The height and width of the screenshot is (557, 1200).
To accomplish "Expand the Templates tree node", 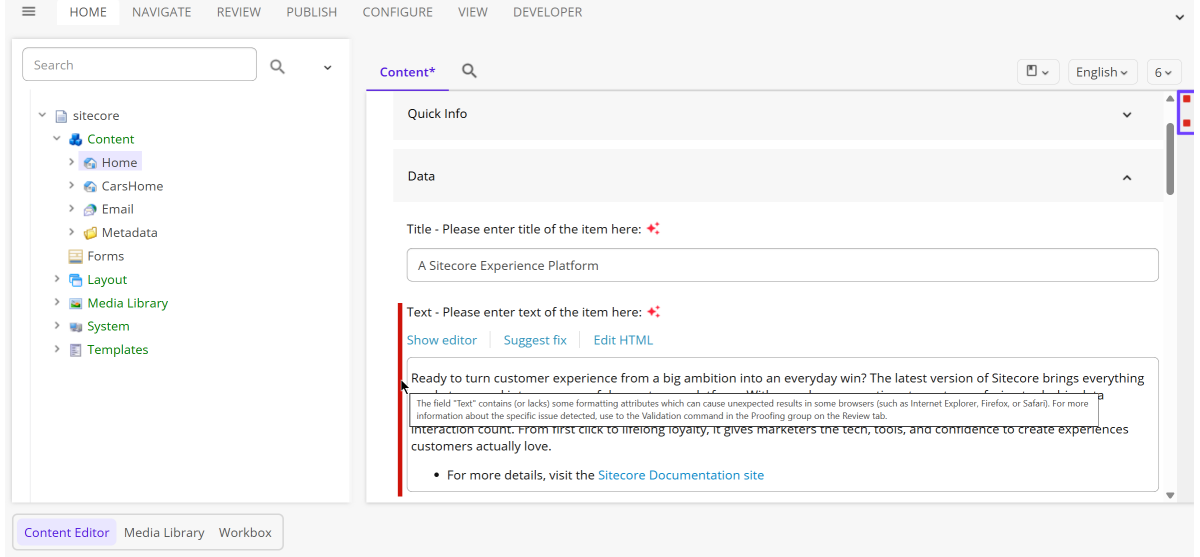I will pos(57,349).
